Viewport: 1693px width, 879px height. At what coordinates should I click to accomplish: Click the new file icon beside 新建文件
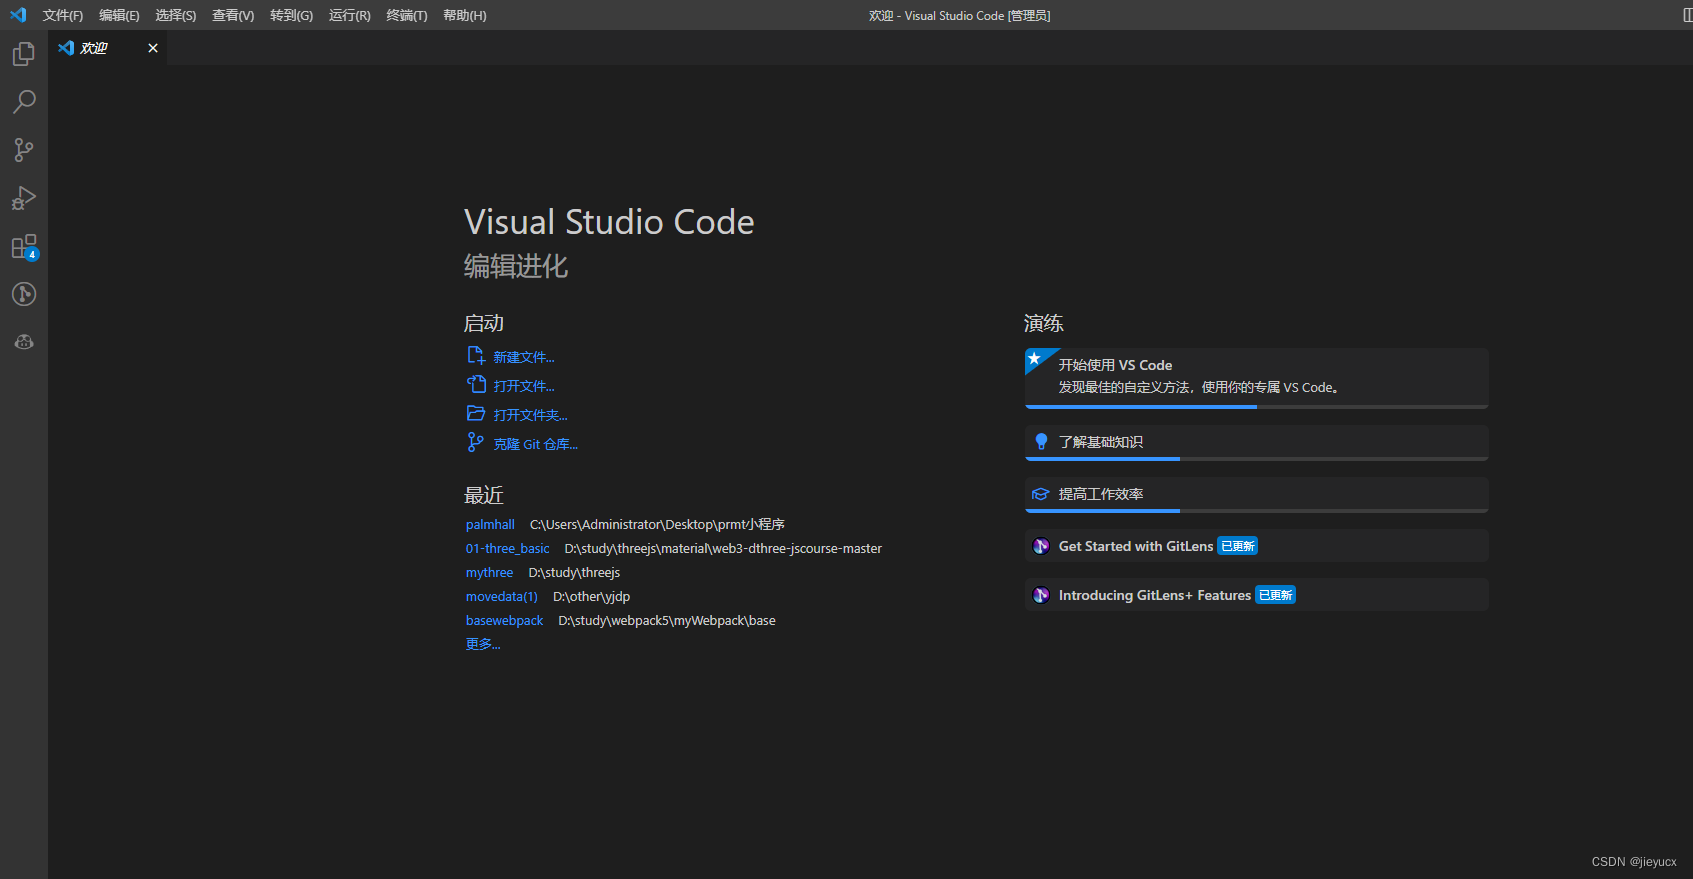(x=476, y=356)
